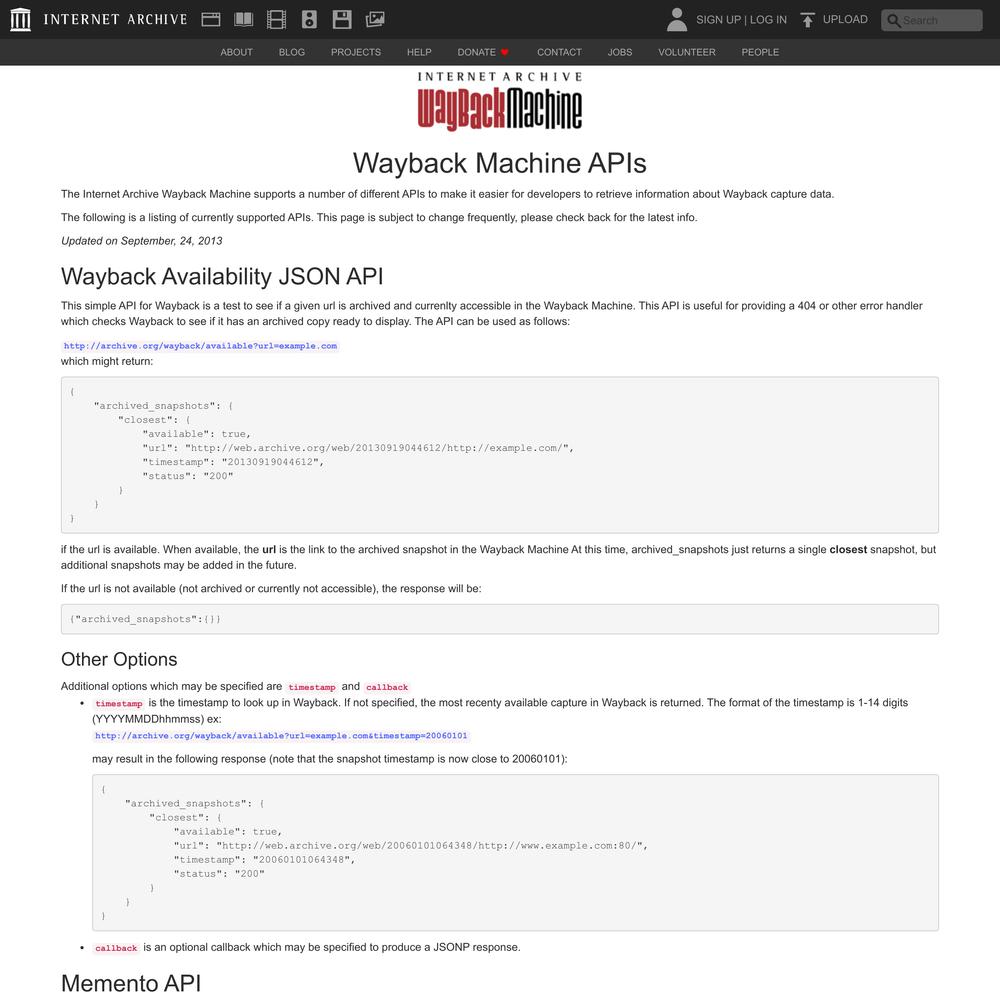The image size is (1000, 1000).
Task: Click the Wayback Machine logo
Action: click(500, 101)
